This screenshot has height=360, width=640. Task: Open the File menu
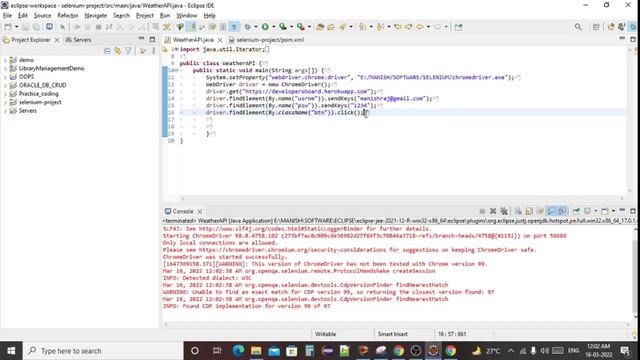pos(7,16)
